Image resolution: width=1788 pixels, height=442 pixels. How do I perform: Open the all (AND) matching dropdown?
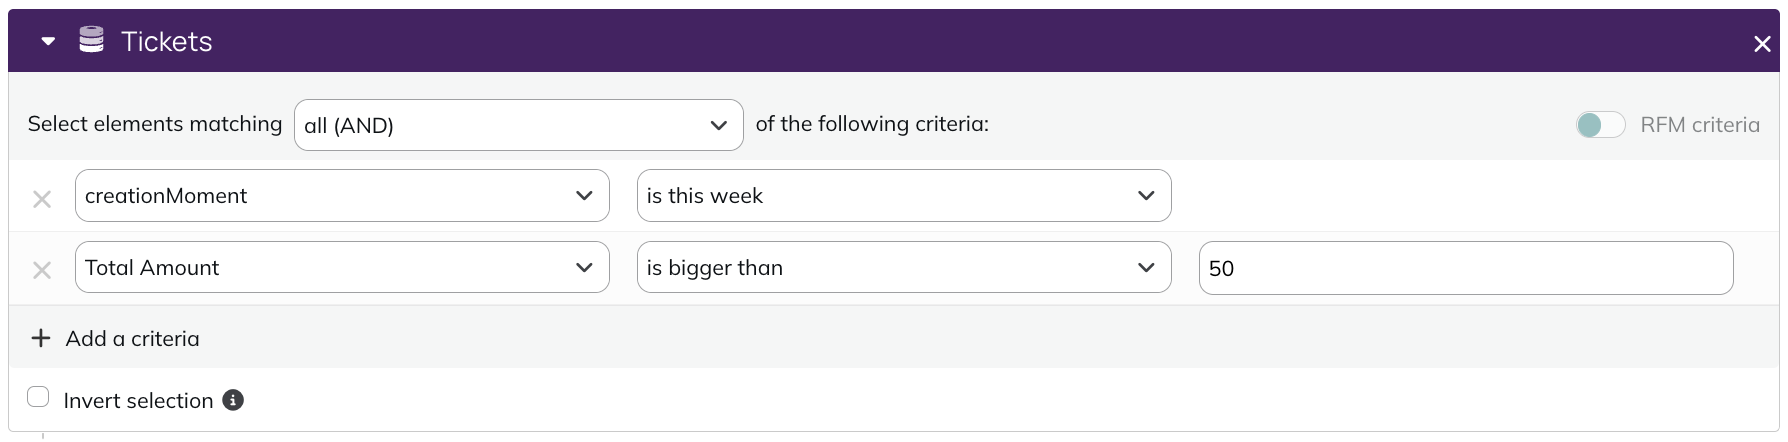tap(518, 125)
